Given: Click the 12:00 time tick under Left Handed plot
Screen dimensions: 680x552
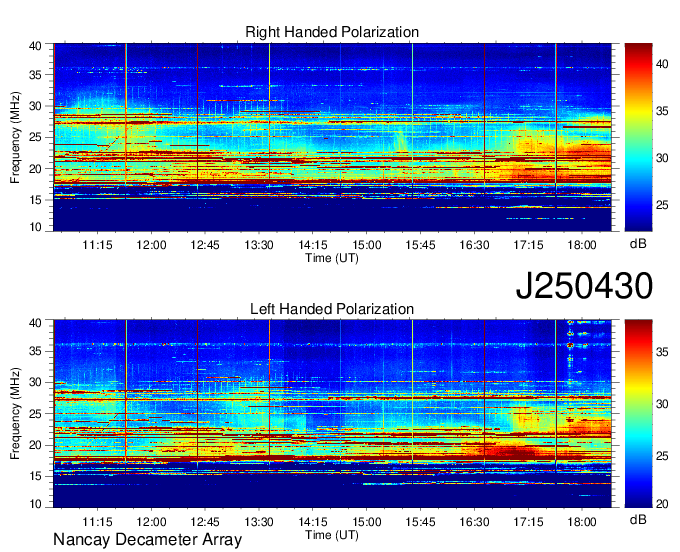Looking at the screenshot, I should click(151, 522).
